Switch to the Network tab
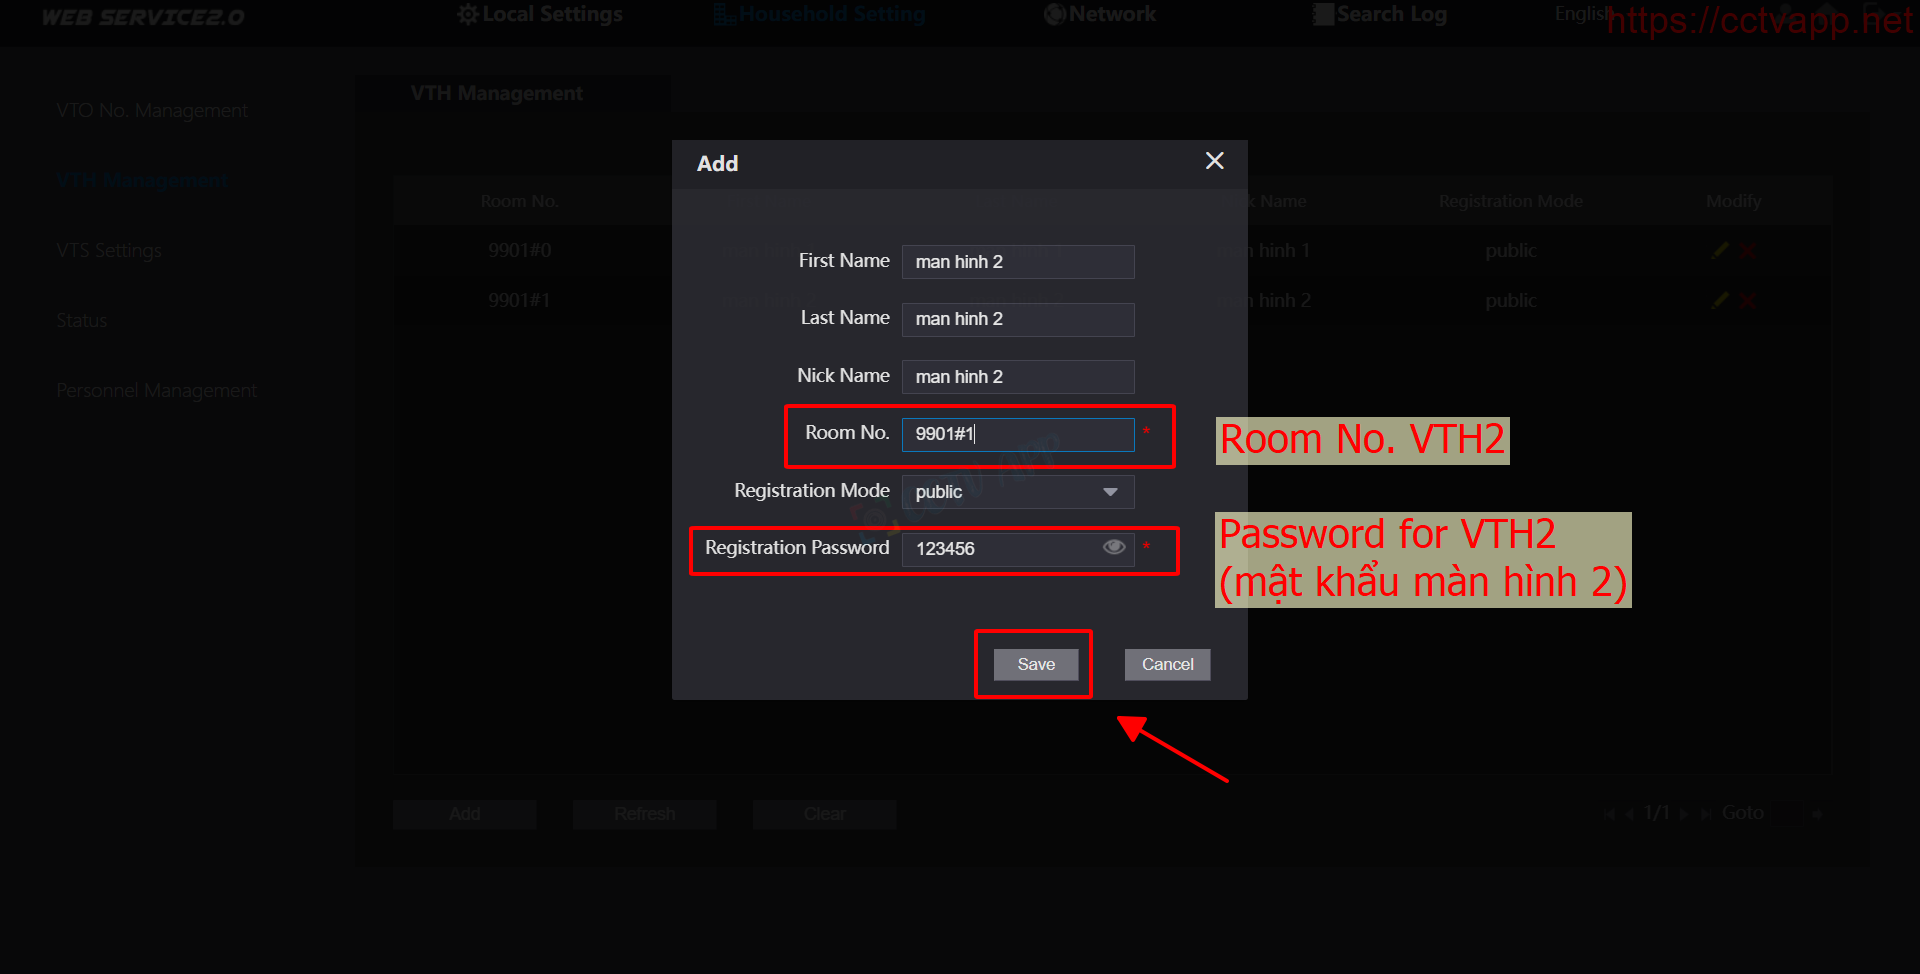The width and height of the screenshot is (1920, 974). tap(1100, 15)
